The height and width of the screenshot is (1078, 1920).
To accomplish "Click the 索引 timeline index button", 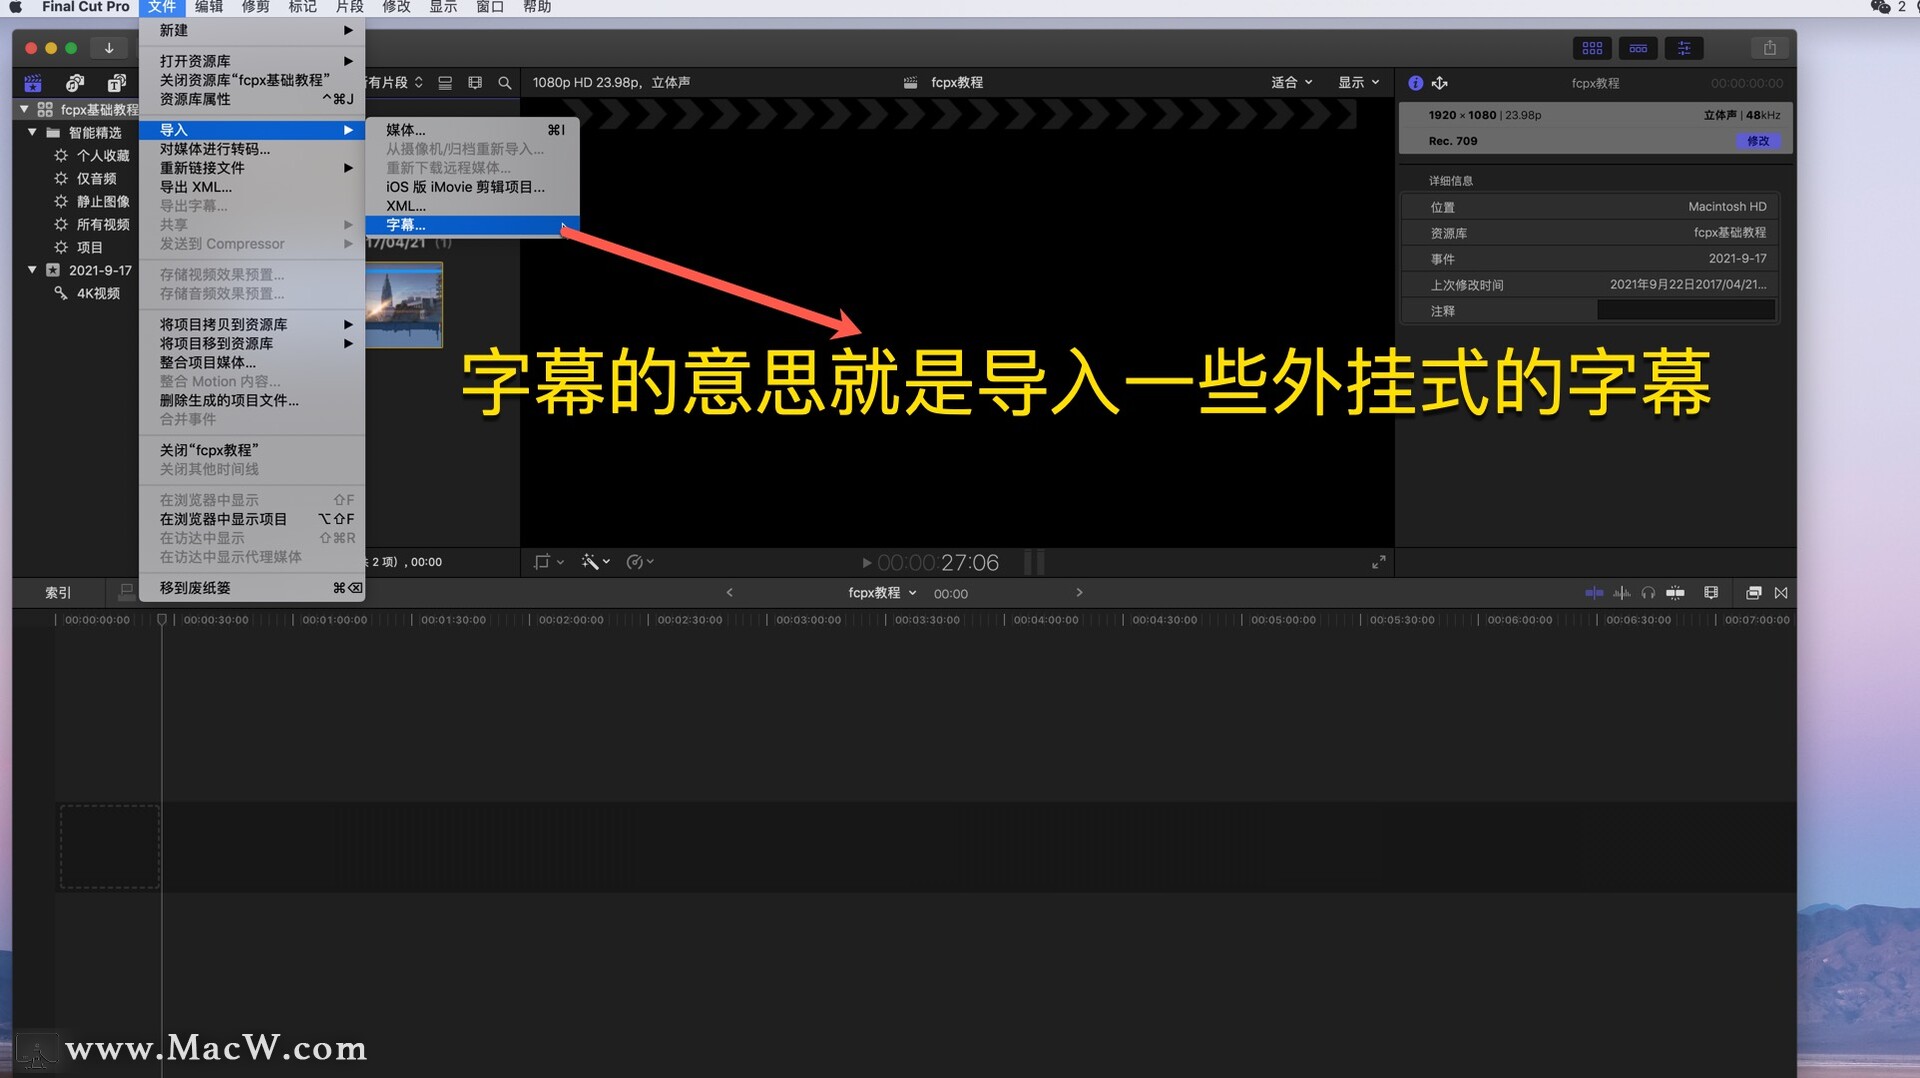I will coord(58,593).
